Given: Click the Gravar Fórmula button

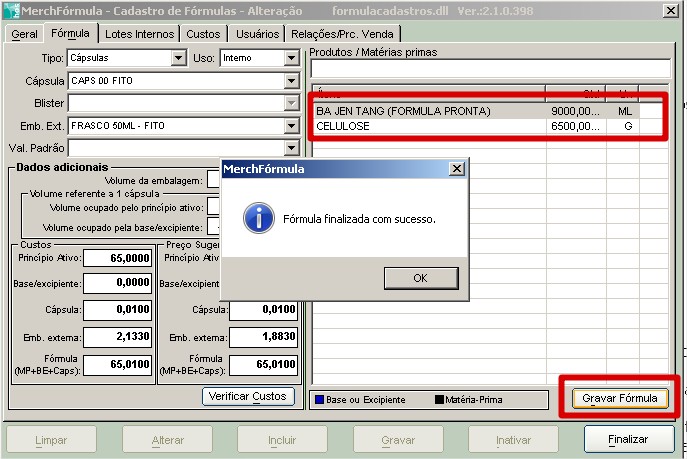Looking at the screenshot, I should point(620,398).
